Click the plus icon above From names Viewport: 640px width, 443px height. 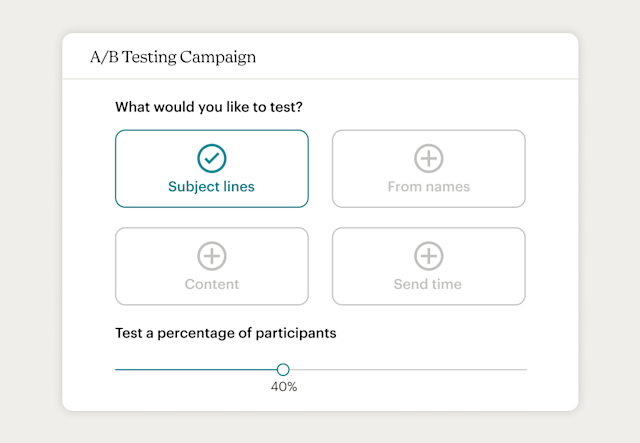coord(428,158)
